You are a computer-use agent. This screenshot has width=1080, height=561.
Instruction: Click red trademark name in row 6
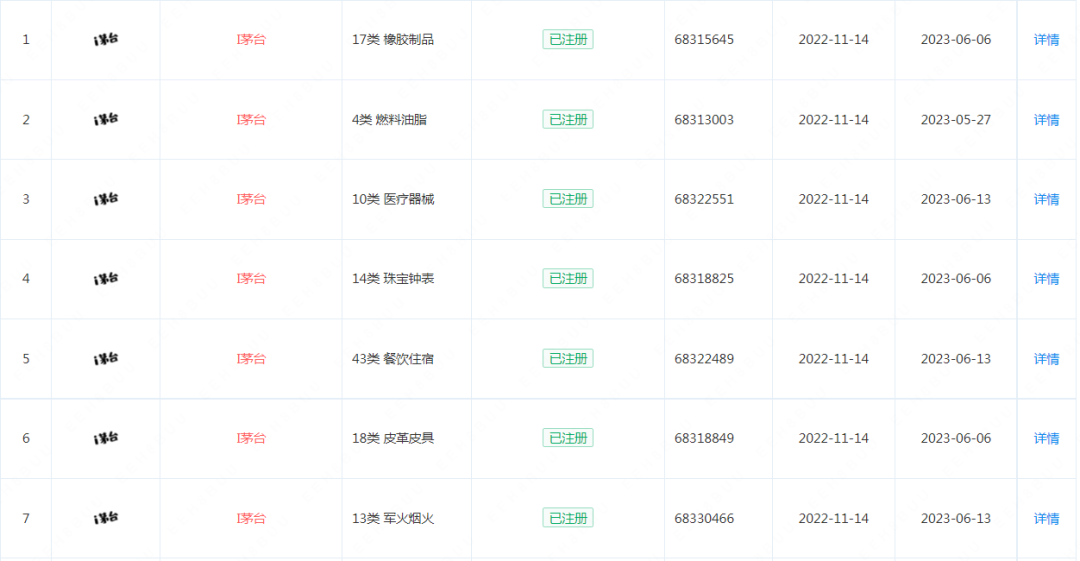[x=251, y=438]
